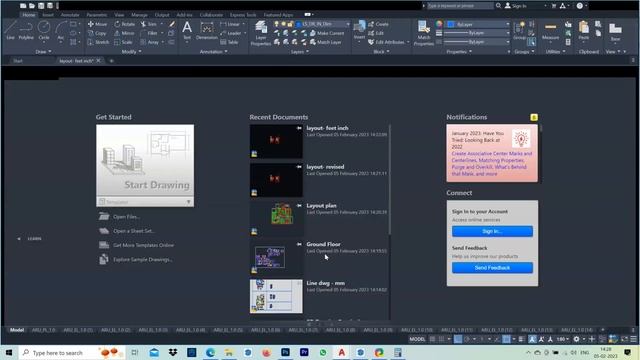Select the Arc tool
The image size is (640, 360).
61,31
